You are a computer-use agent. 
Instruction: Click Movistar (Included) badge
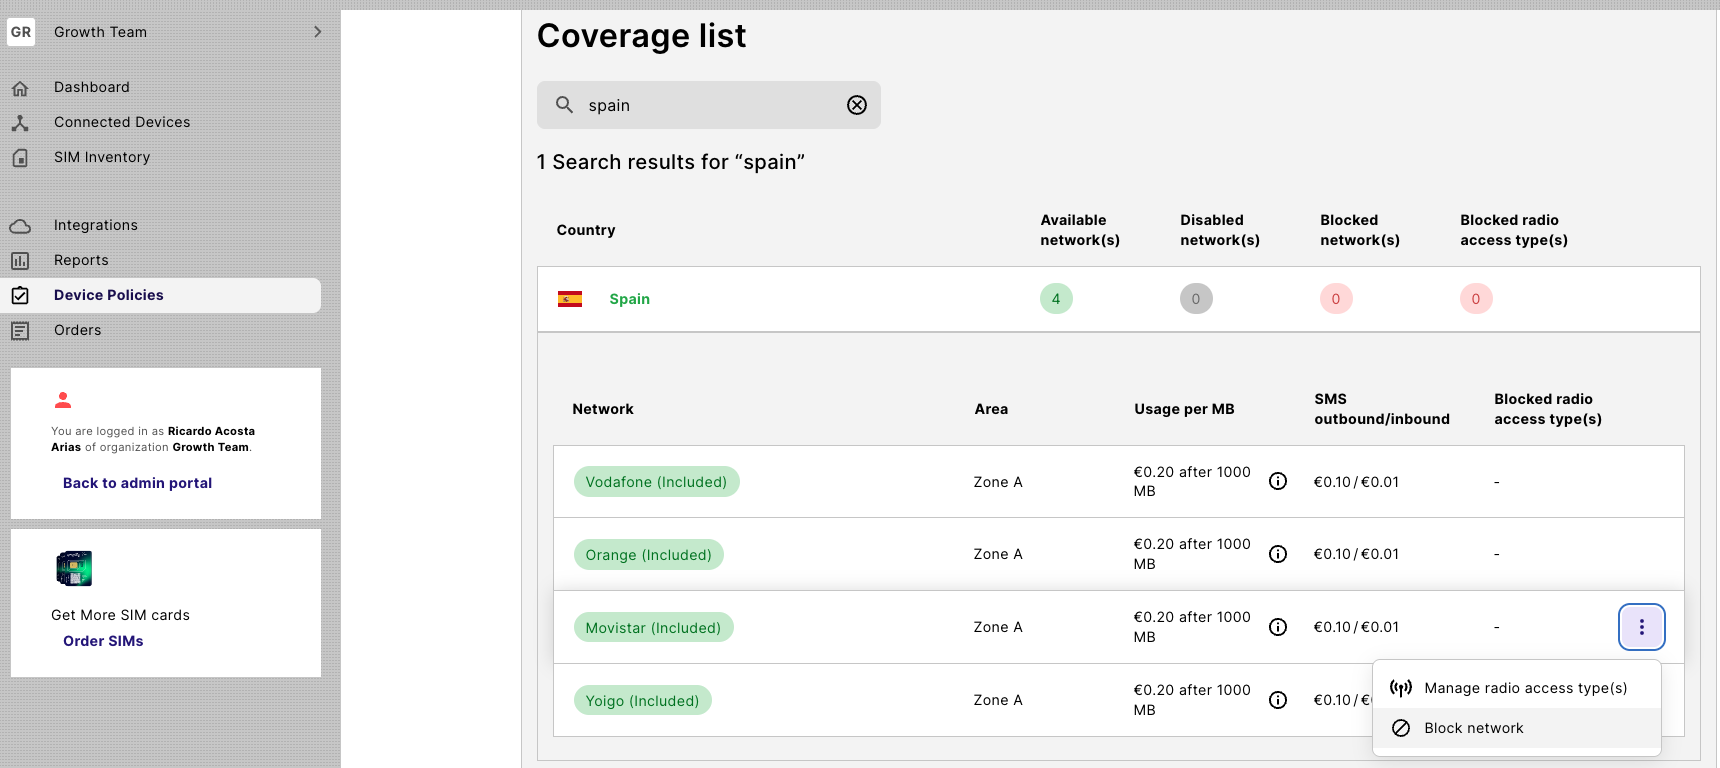pyautogui.click(x=654, y=628)
